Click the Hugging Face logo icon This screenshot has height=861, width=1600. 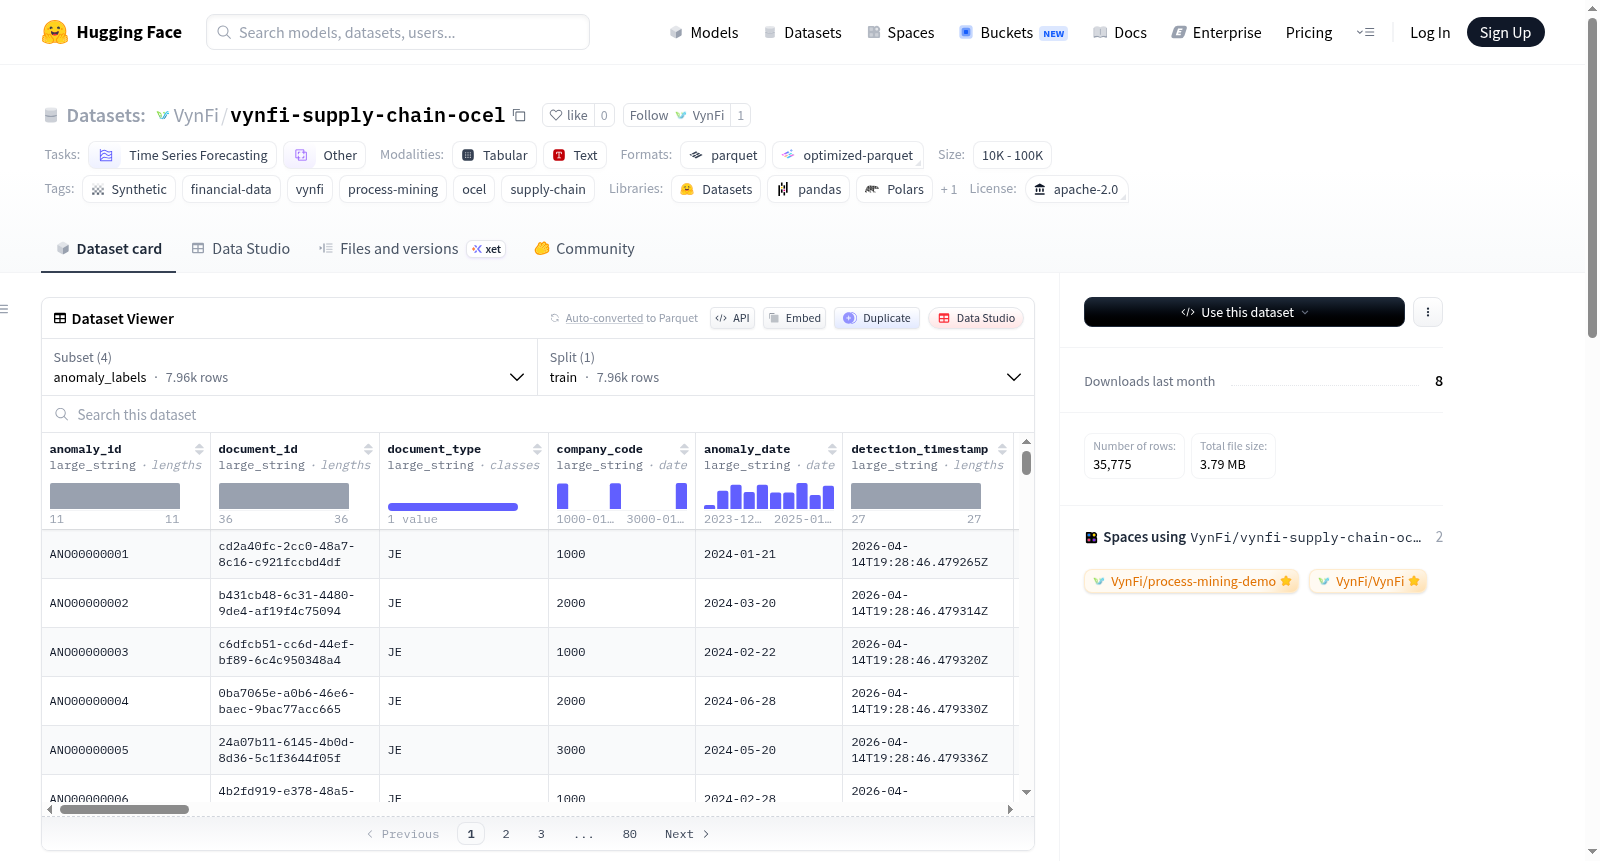[x=55, y=32]
